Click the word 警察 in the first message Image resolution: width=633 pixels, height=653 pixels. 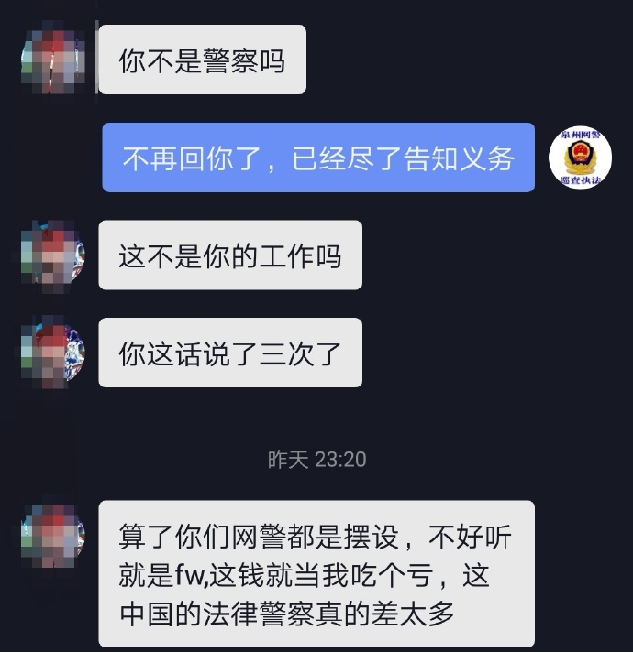[230, 61]
